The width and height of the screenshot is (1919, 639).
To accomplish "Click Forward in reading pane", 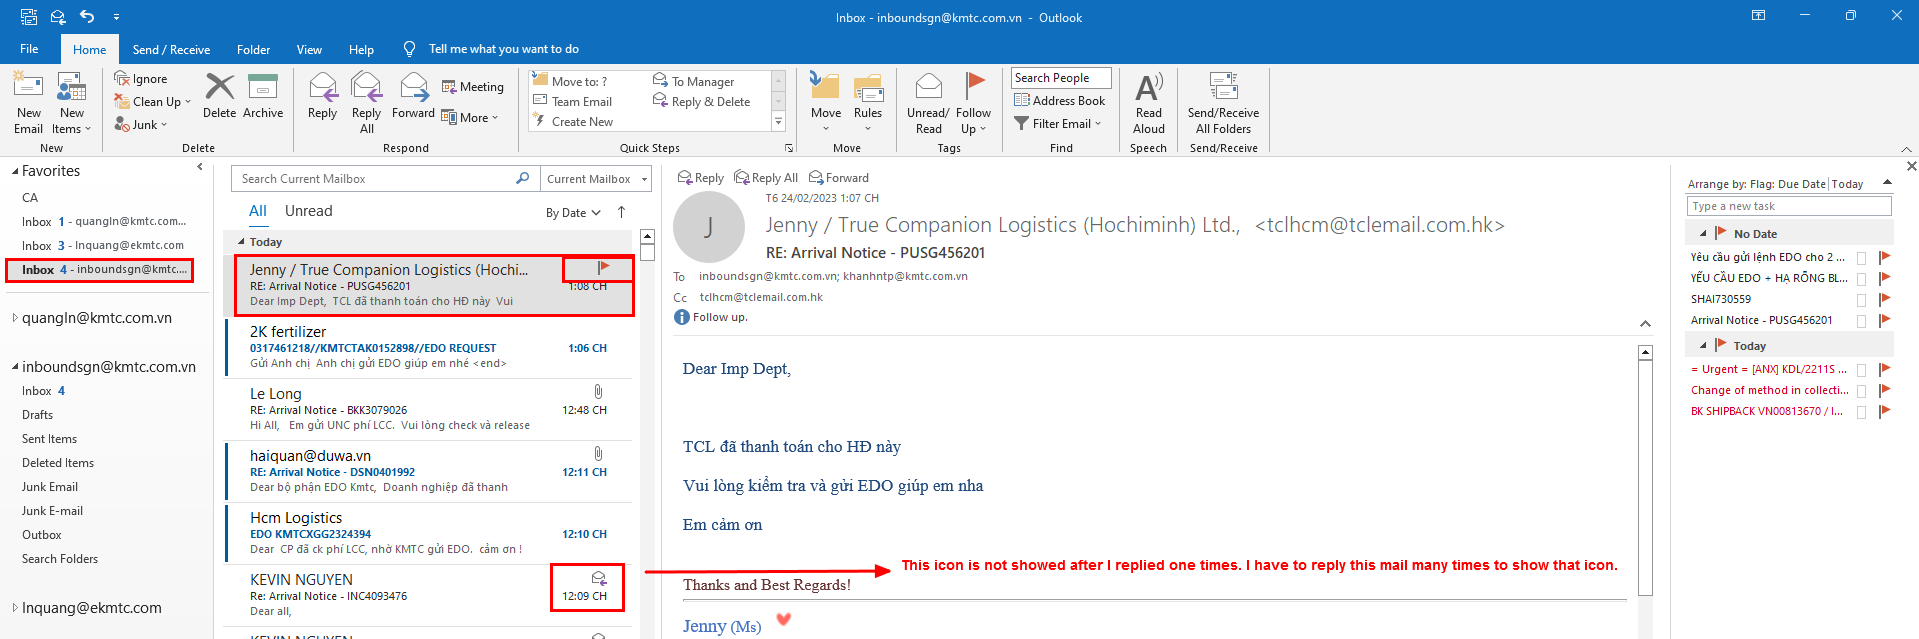I will (839, 178).
